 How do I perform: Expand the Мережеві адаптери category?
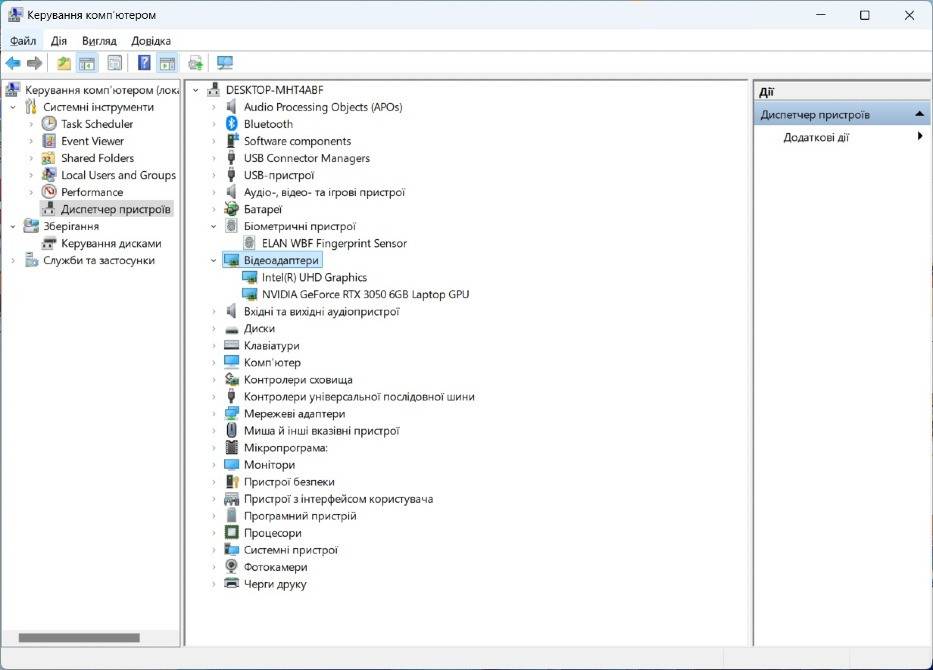pos(214,413)
